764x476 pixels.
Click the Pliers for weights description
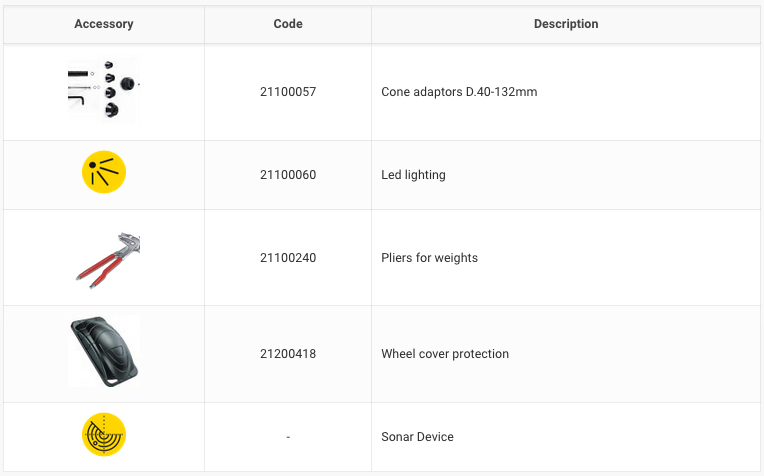point(429,258)
